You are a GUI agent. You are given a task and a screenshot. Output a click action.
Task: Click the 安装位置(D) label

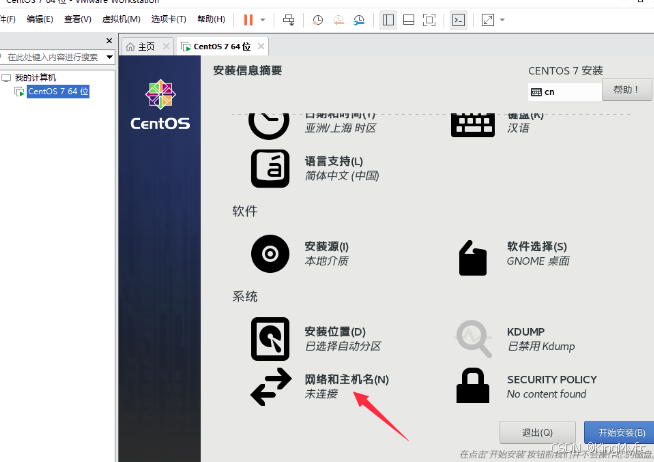tap(335, 331)
